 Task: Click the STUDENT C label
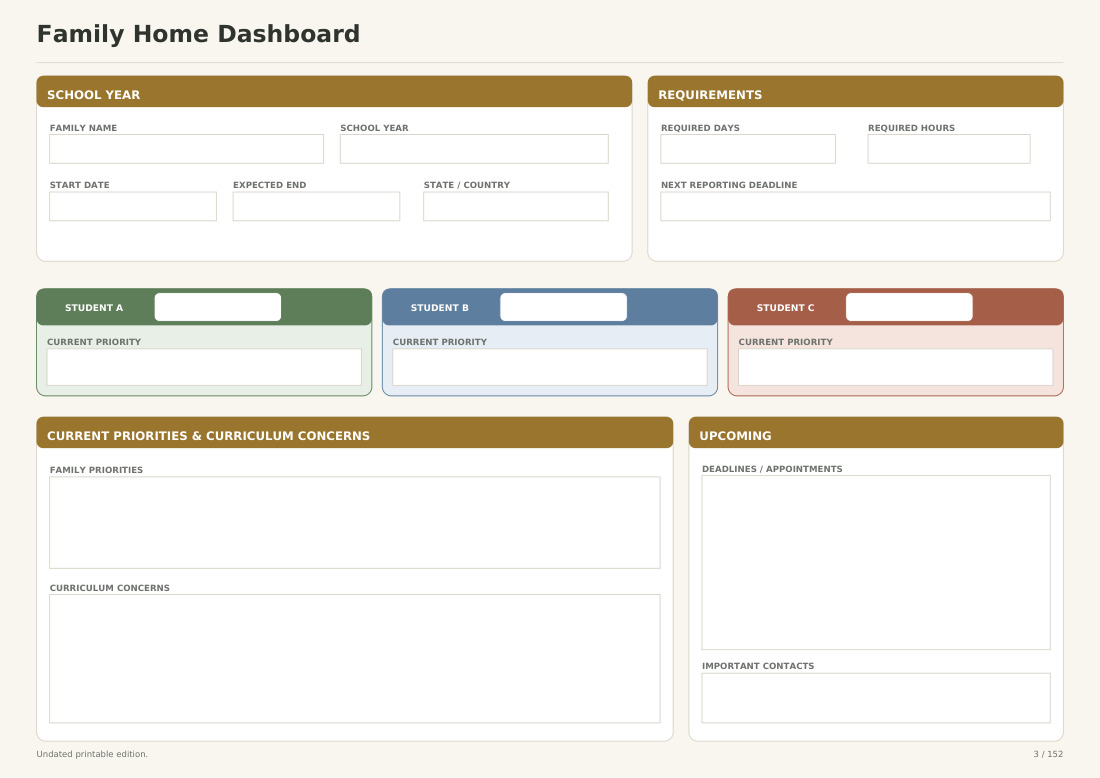click(786, 308)
